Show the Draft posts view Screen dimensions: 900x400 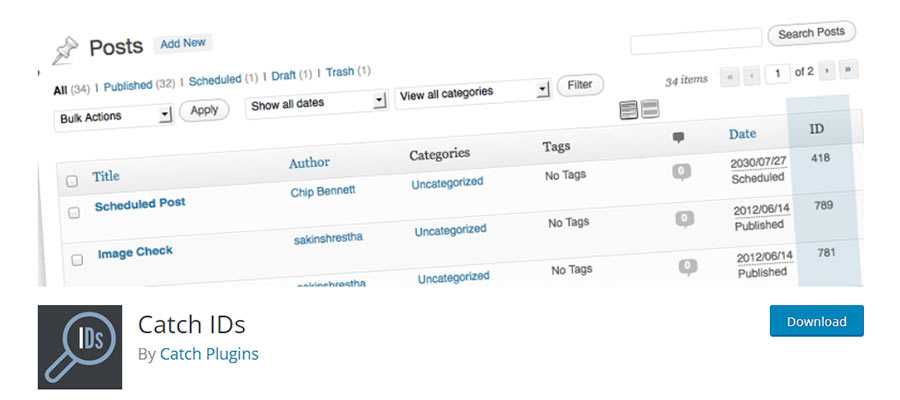click(x=284, y=76)
